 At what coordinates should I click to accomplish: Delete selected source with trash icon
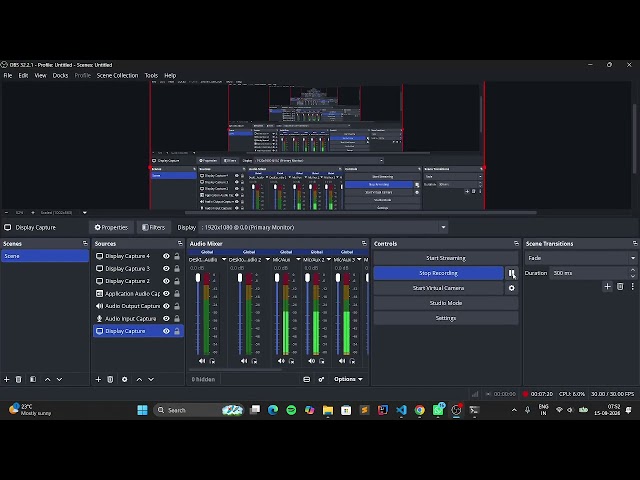pos(110,379)
